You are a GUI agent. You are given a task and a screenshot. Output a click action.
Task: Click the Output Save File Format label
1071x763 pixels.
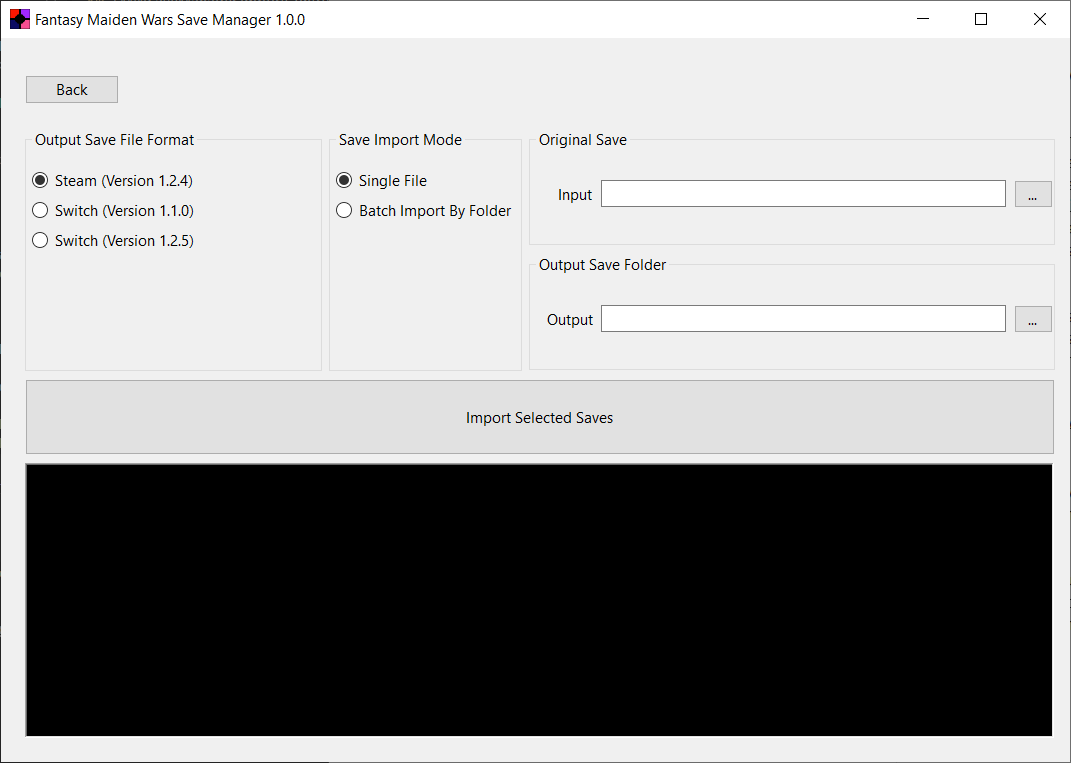(x=114, y=140)
